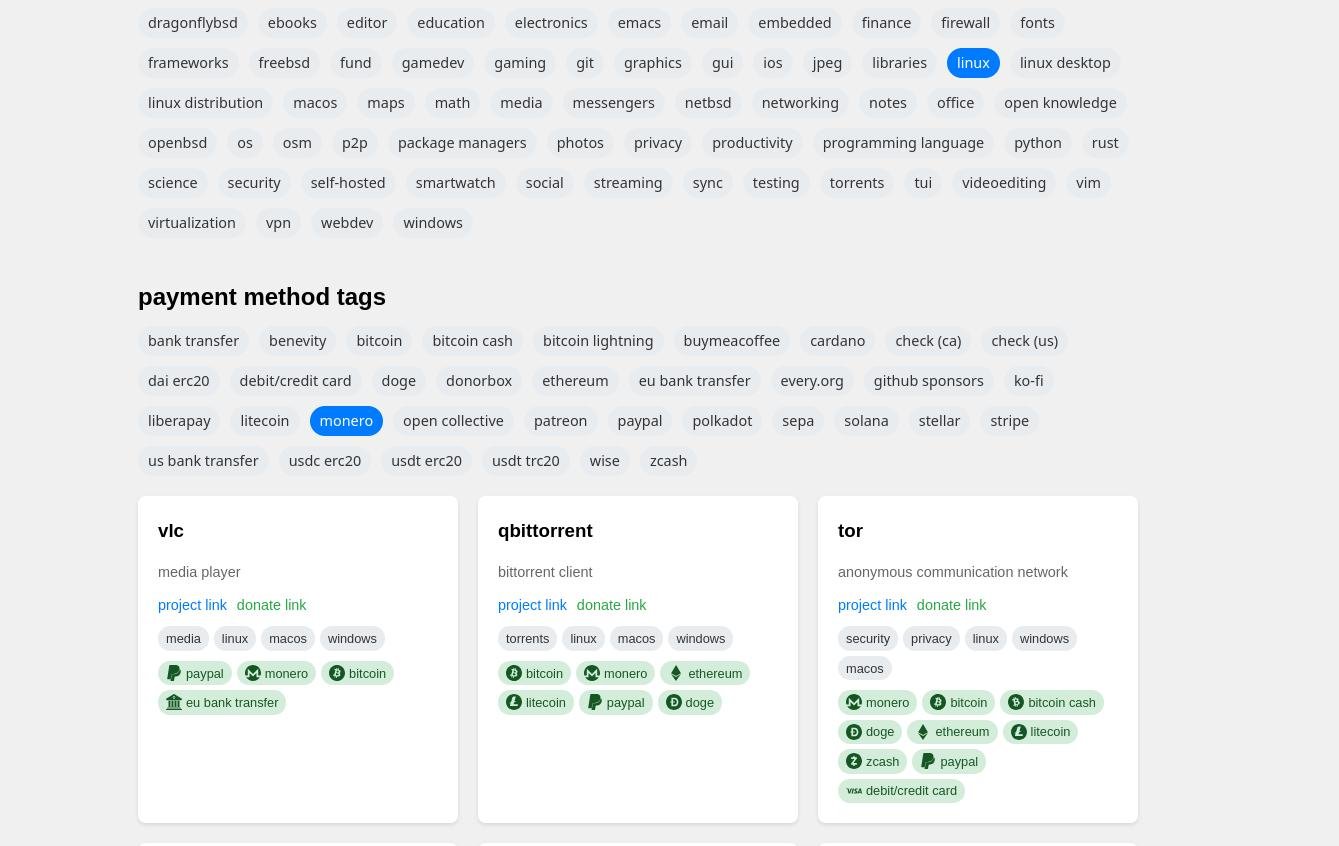
Task: Select the github sponsors payment tag
Action: (x=928, y=381)
